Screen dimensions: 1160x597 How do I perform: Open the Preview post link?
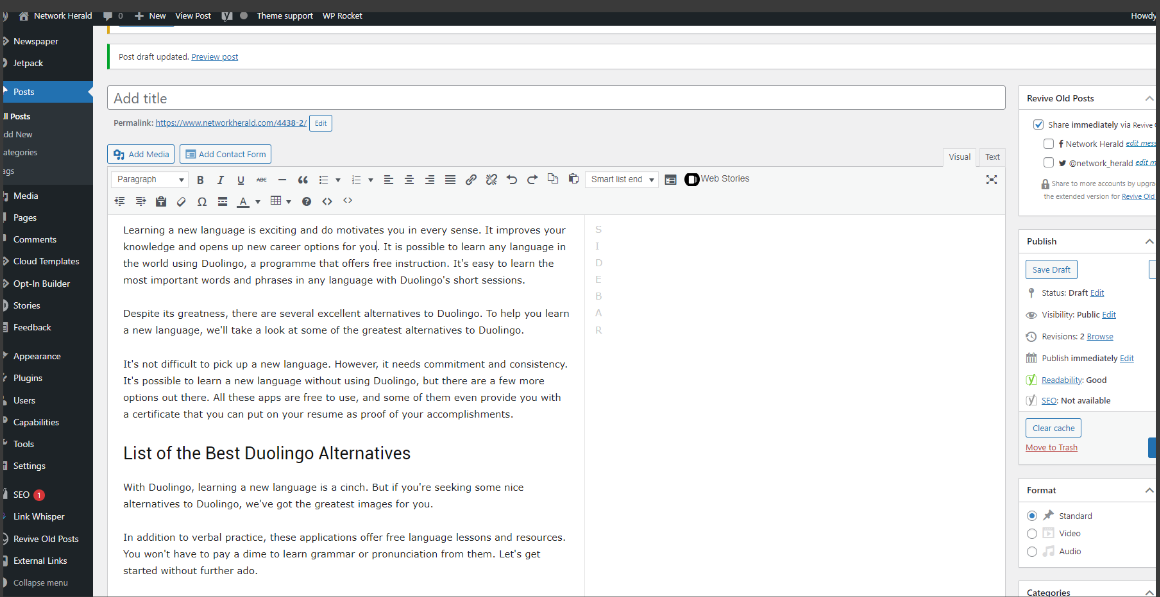215,56
